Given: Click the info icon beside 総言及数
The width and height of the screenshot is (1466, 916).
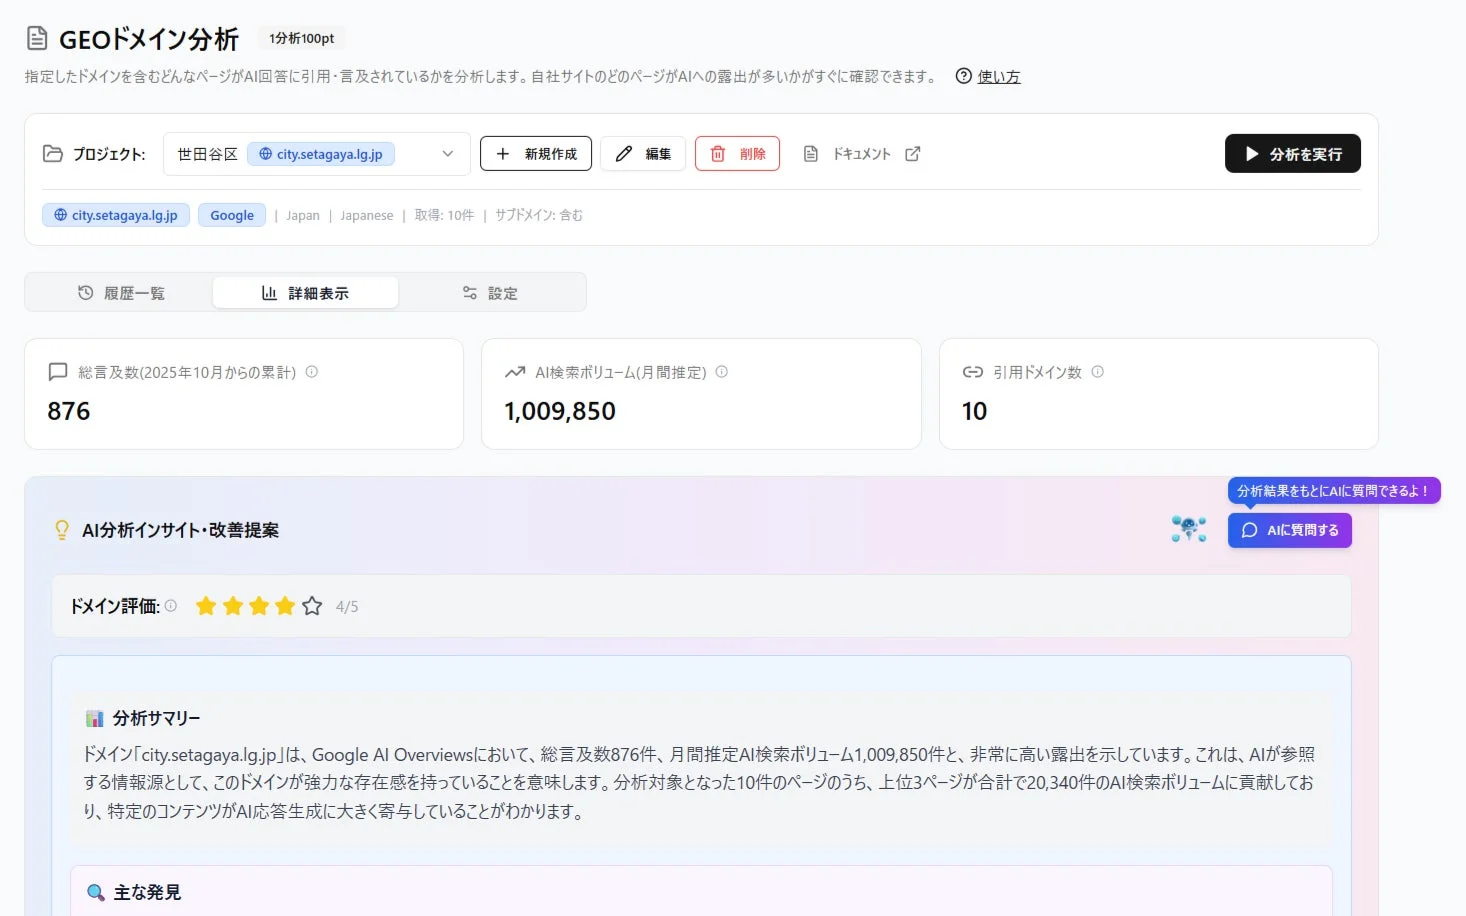Looking at the screenshot, I should (x=311, y=371).
